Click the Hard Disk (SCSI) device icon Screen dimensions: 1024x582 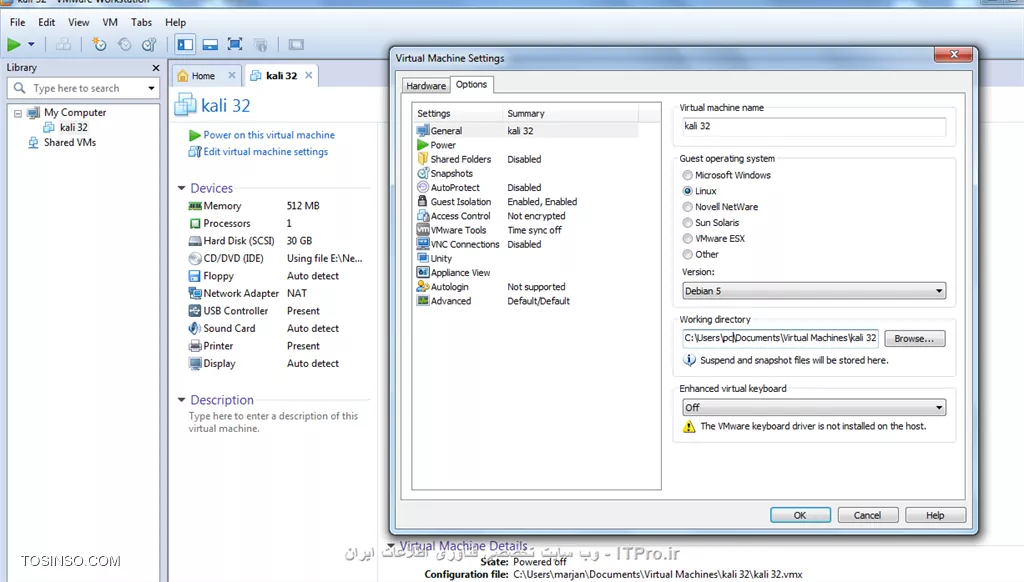(195, 241)
